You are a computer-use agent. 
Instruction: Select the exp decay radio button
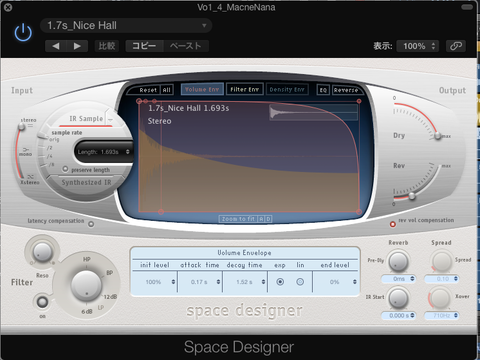coord(280,282)
